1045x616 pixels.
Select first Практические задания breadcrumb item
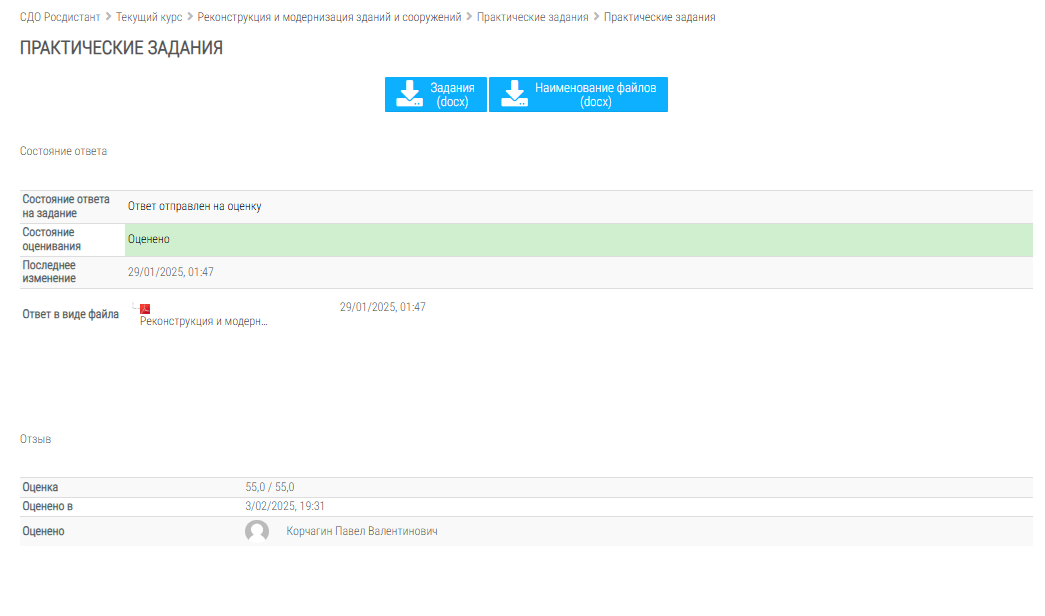pos(532,17)
